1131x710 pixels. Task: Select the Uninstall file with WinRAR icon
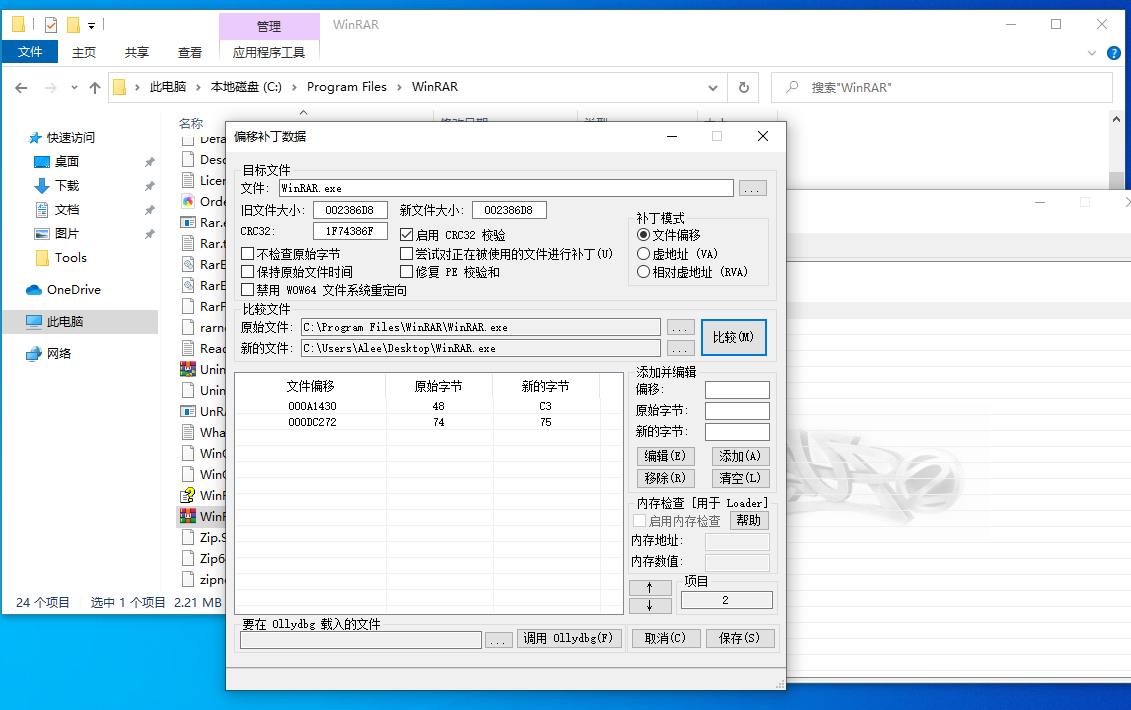[x=188, y=369]
